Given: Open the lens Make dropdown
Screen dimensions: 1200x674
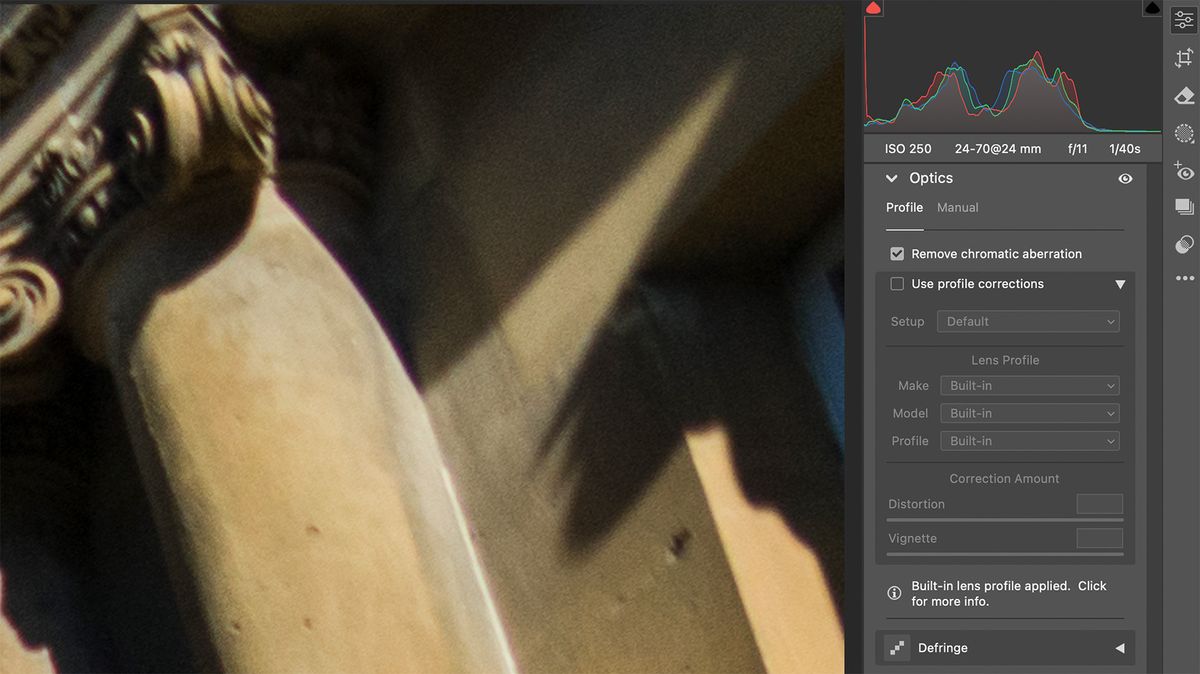Looking at the screenshot, I should [x=1029, y=385].
